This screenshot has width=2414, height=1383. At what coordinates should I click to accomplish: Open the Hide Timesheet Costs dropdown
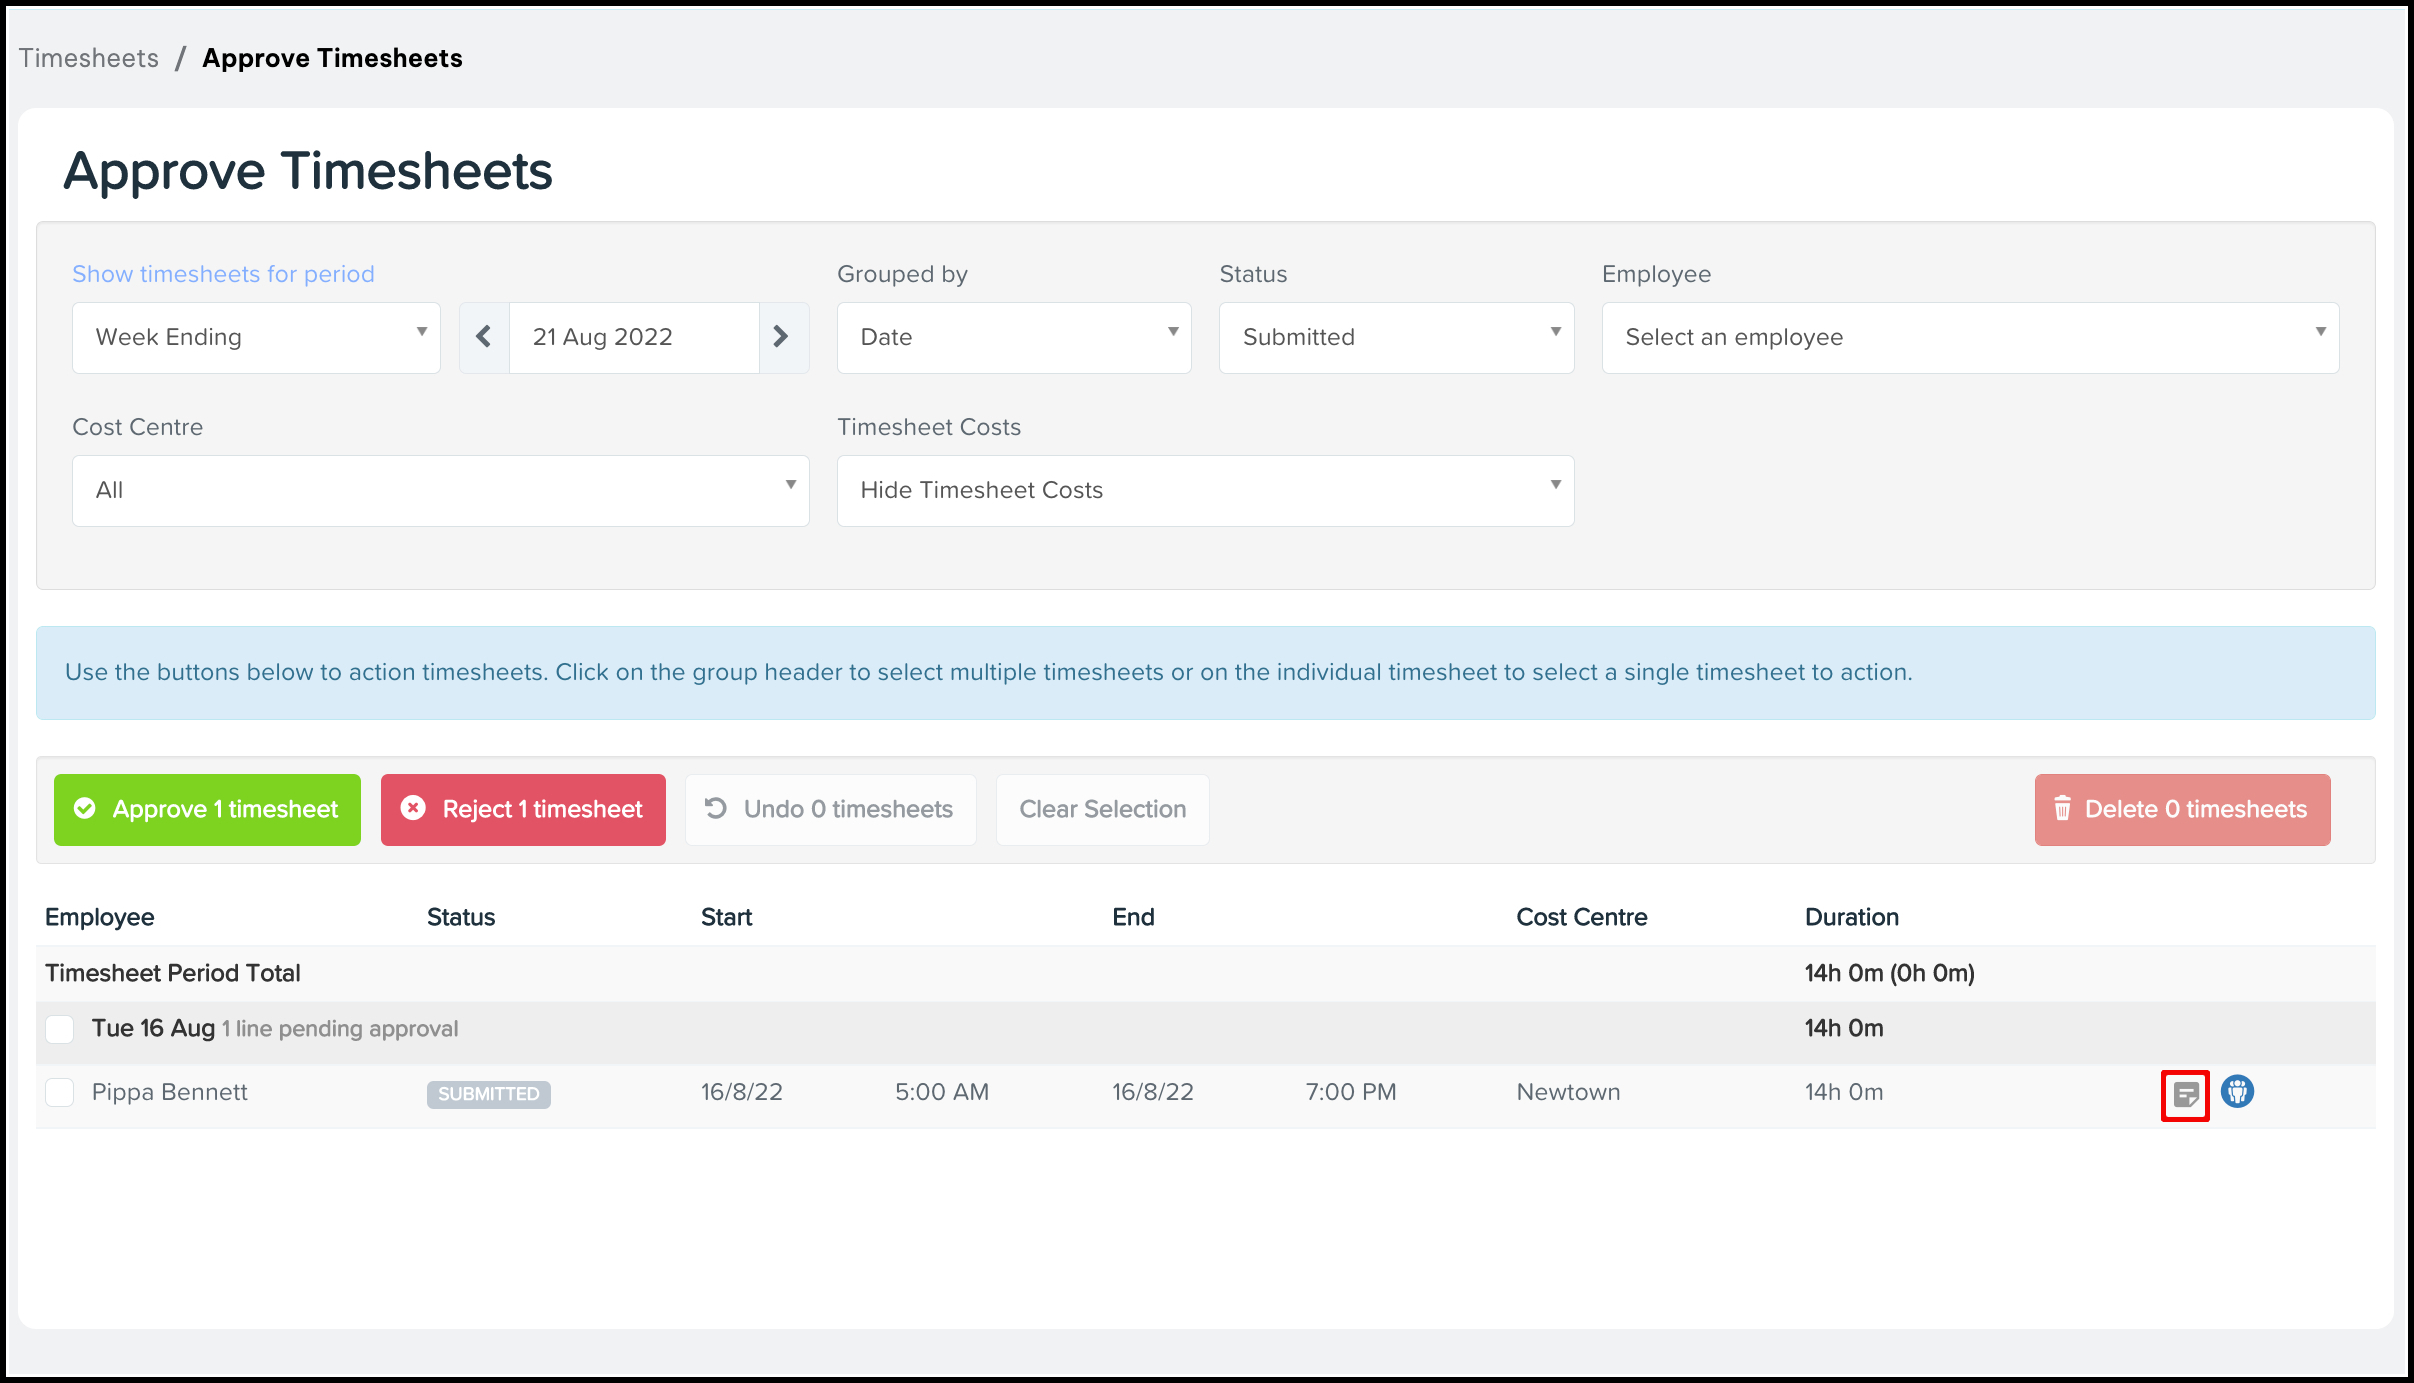1204,490
